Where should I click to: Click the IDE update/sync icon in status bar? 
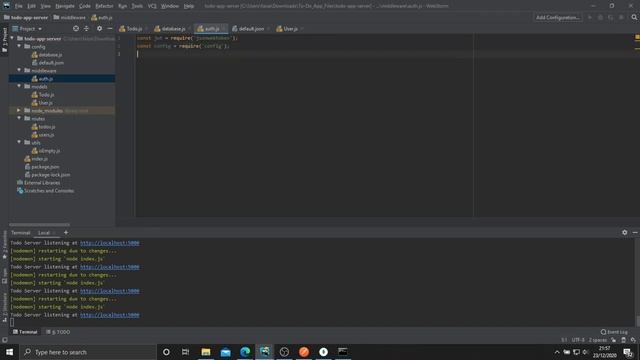pyautogui.click(x=633, y=340)
